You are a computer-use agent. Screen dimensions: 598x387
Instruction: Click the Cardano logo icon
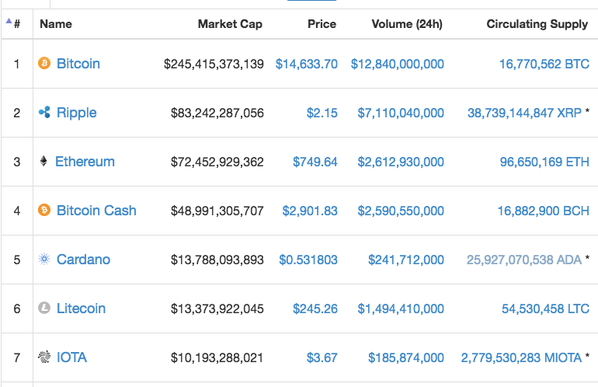point(44,259)
